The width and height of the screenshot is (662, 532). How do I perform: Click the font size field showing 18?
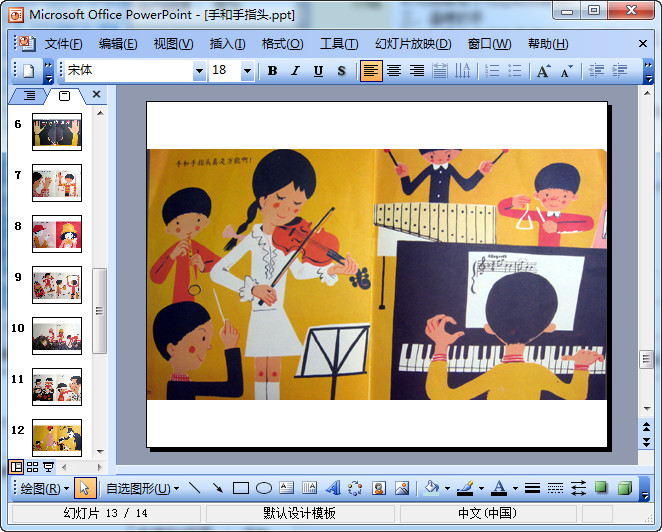pos(225,71)
